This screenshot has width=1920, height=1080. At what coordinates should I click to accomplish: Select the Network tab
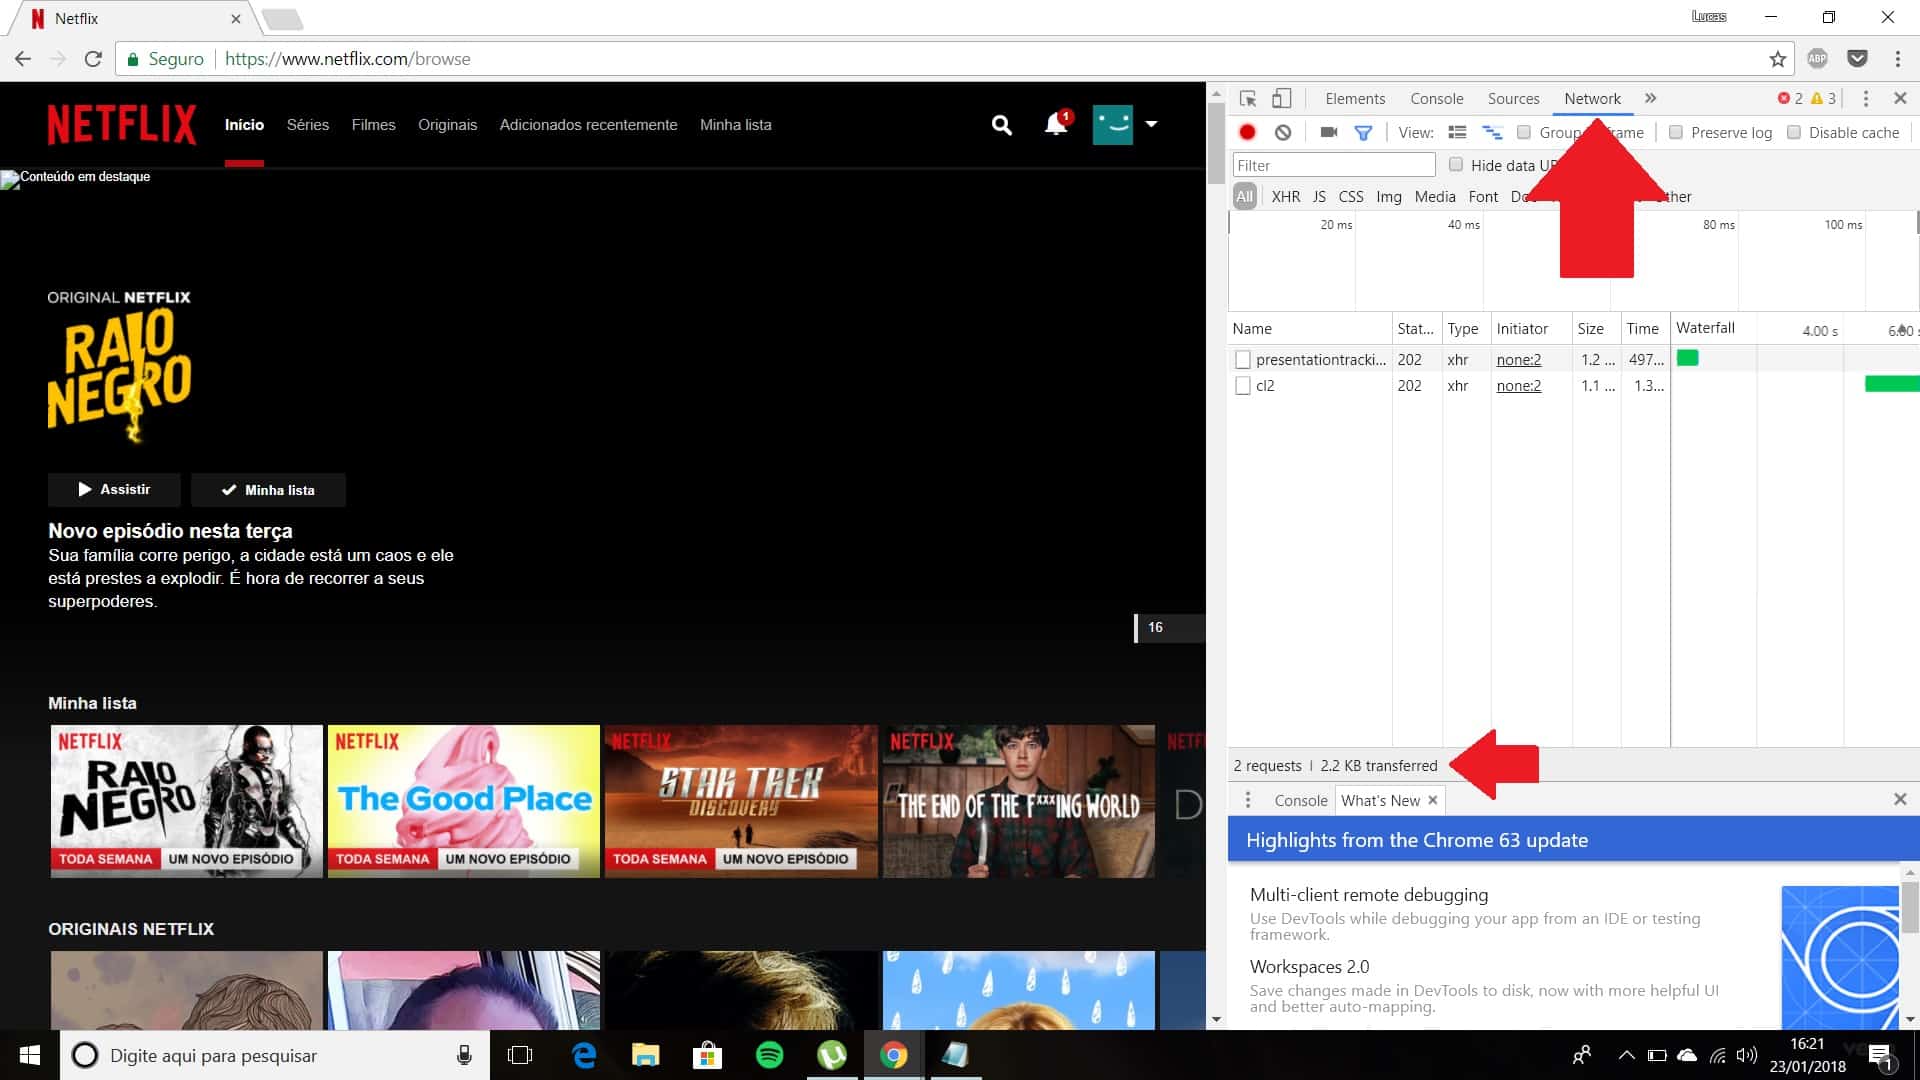click(x=1592, y=98)
